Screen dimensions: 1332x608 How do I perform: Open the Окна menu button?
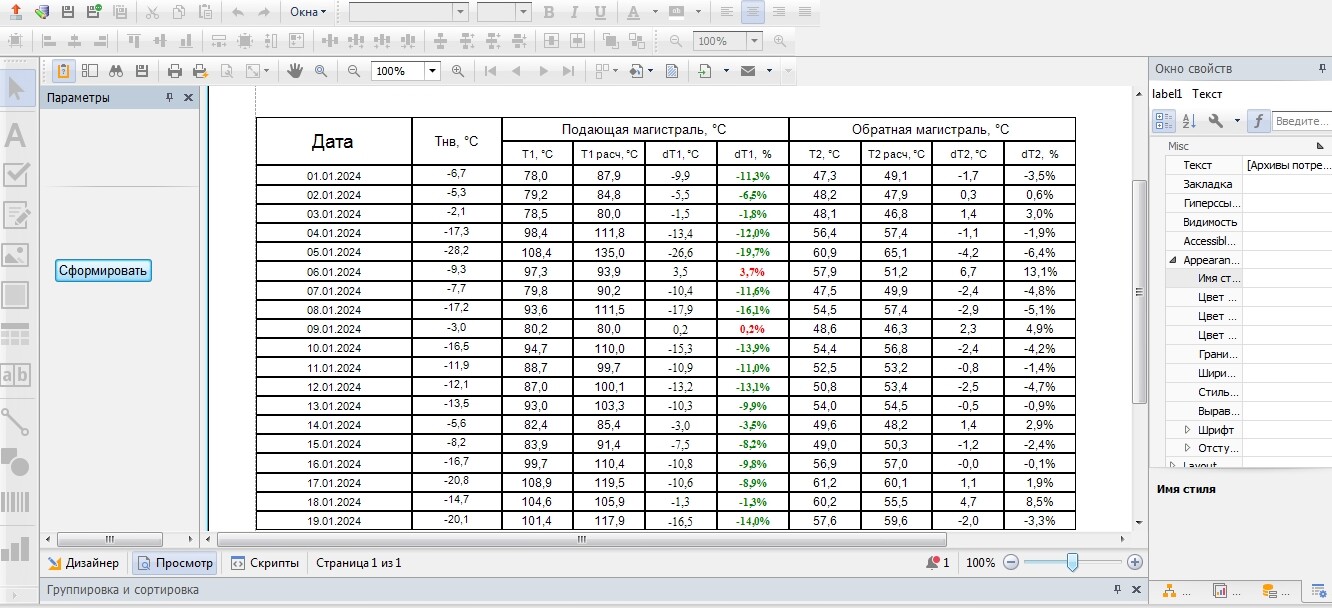pyautogui.click(x=308, y=12)
